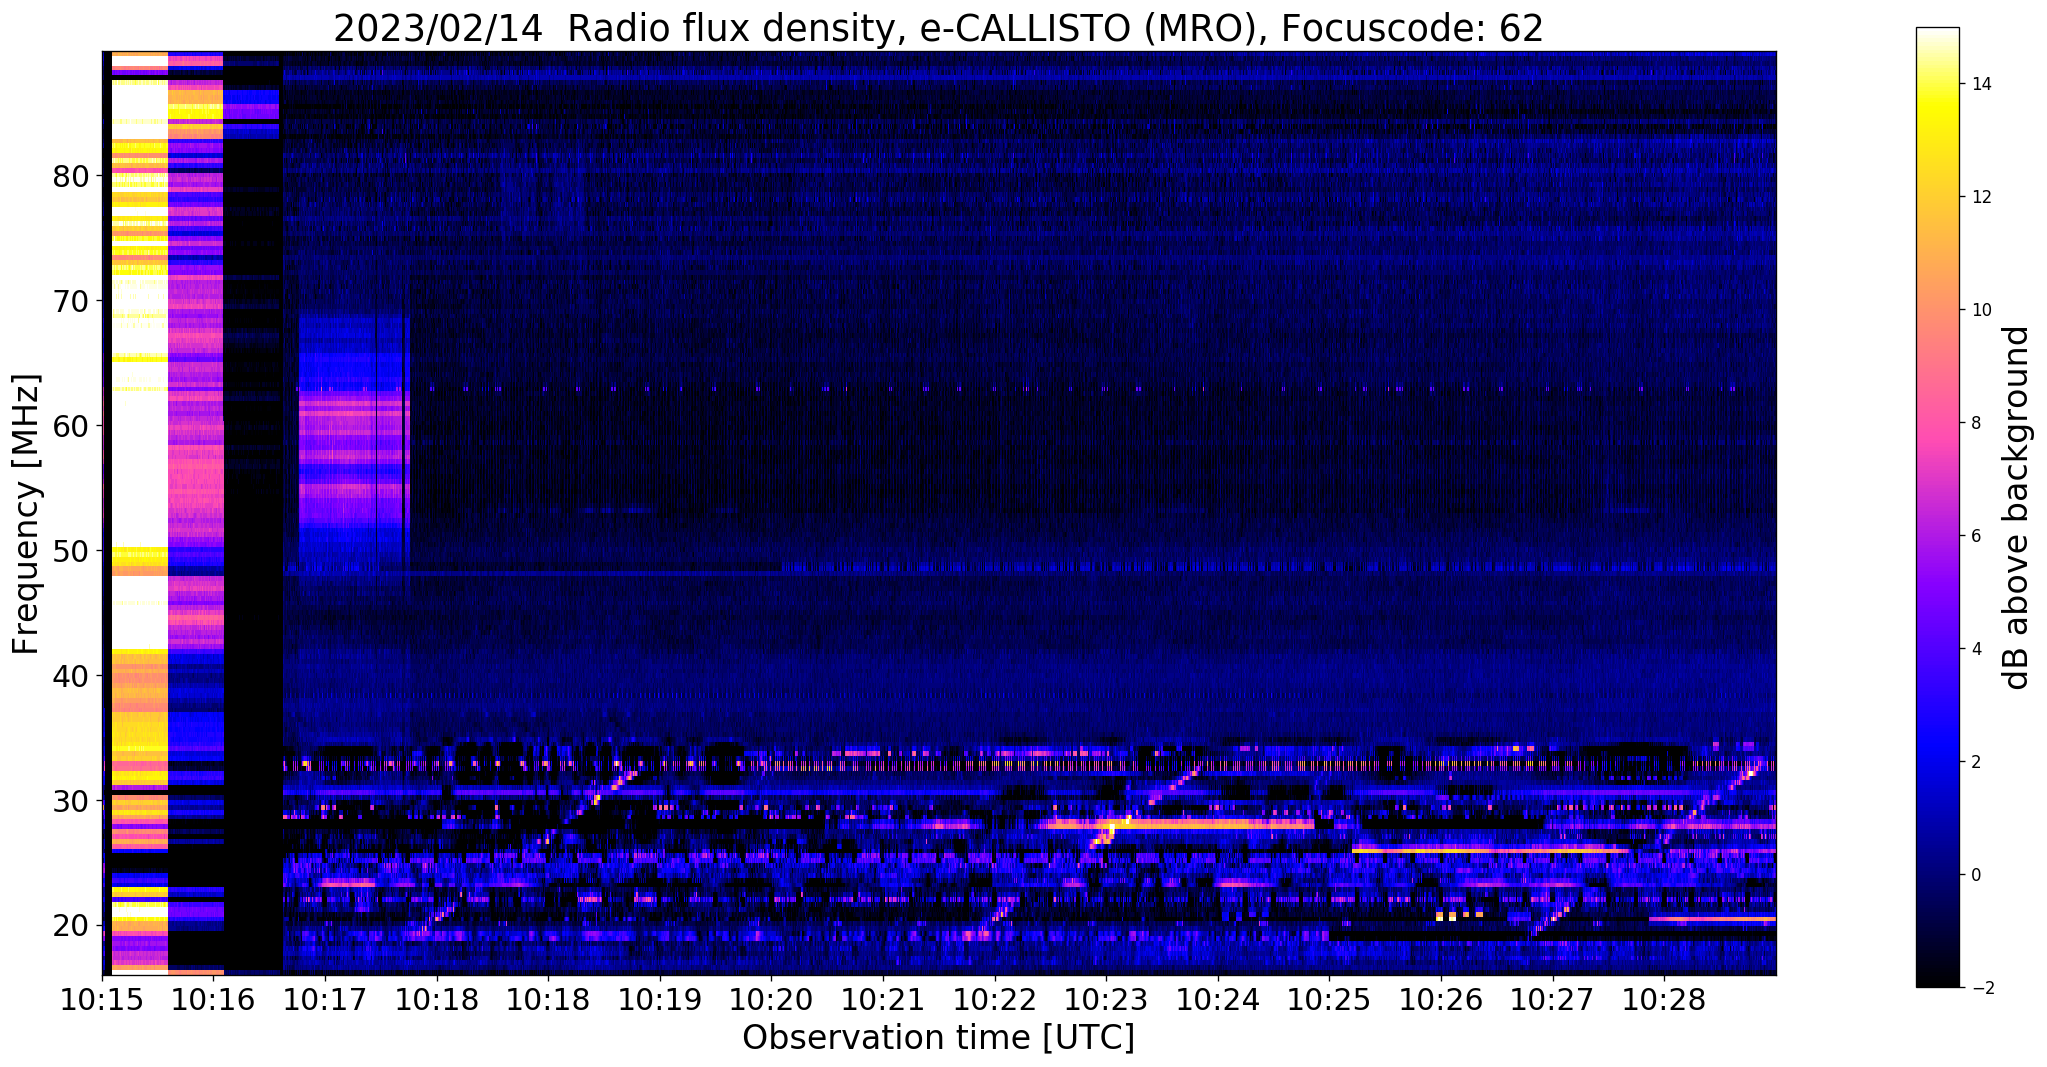Click the 10:23 time tick label

coord(1106,1000)
